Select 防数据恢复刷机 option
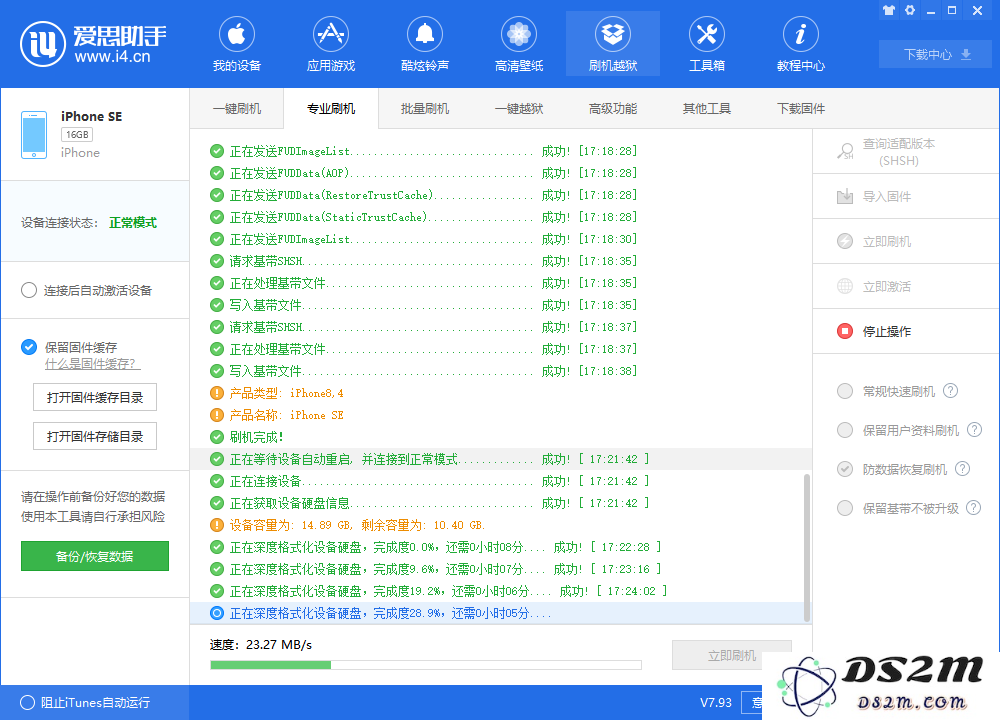 (x=845, y=469)
